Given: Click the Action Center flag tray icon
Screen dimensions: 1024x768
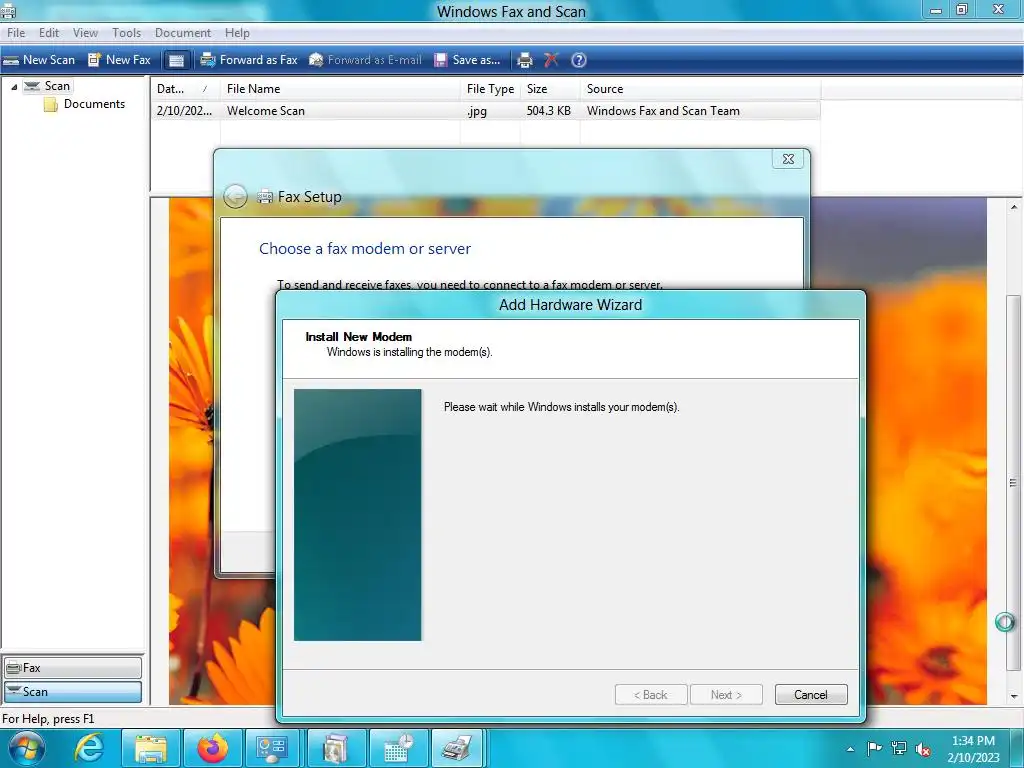Looking at the screenshot, I should (874, 748).
